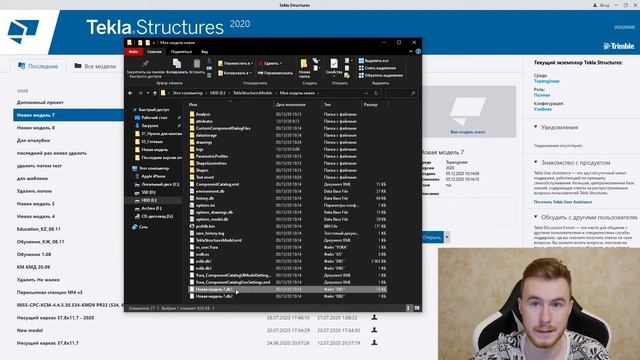Open Properties (Свойства) ribbon icon
640x360 pixels.
tap(334, 64)
